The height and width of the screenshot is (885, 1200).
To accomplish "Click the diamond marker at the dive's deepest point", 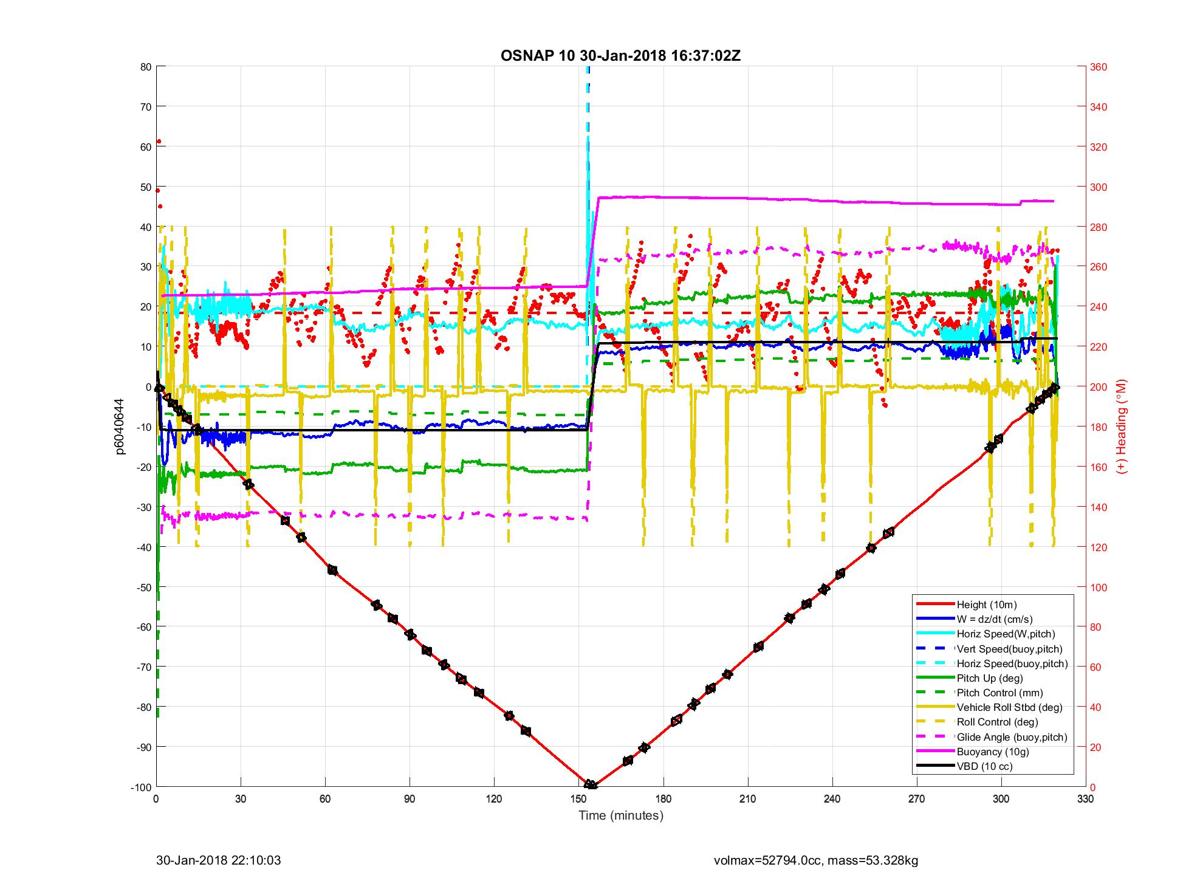I will (x=590, y=785).
